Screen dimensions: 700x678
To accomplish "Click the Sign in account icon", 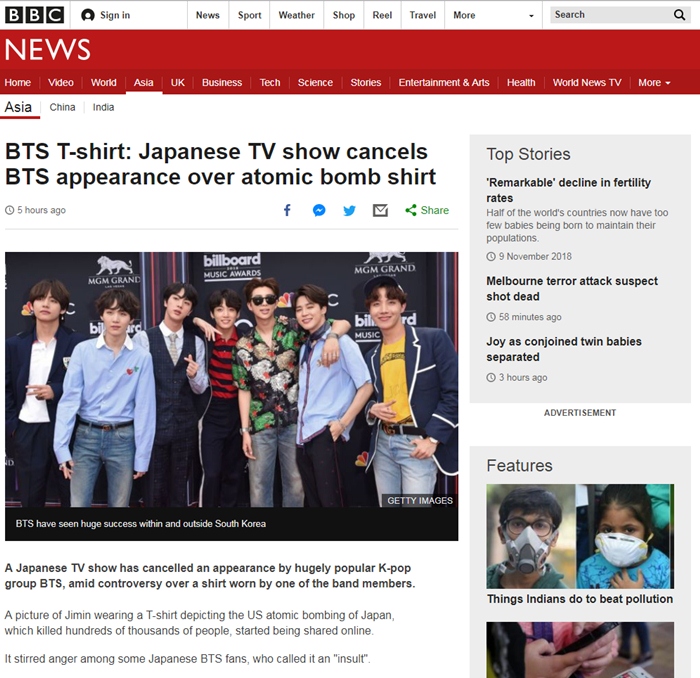I will [x=88, y=15].
